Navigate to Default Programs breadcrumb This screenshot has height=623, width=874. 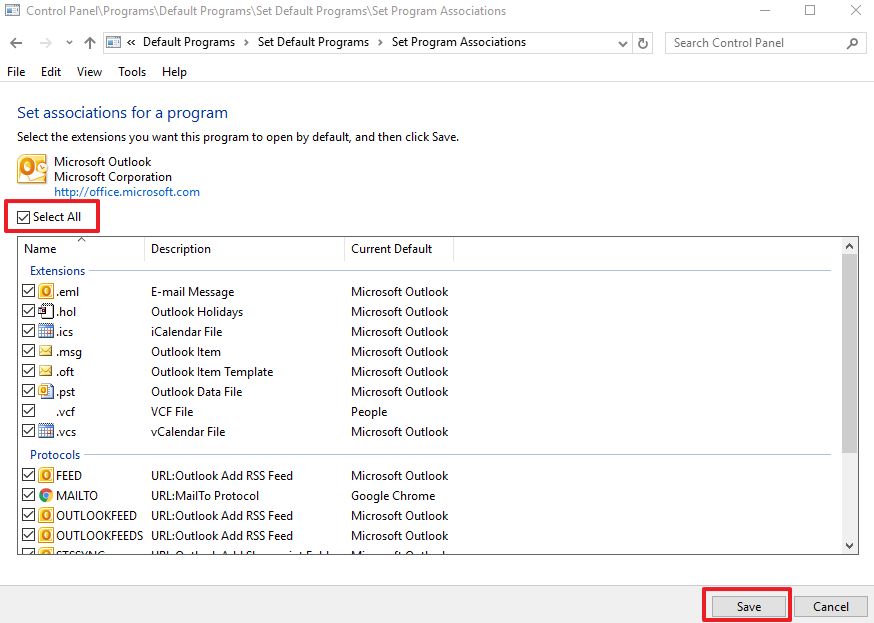(189, 42)
